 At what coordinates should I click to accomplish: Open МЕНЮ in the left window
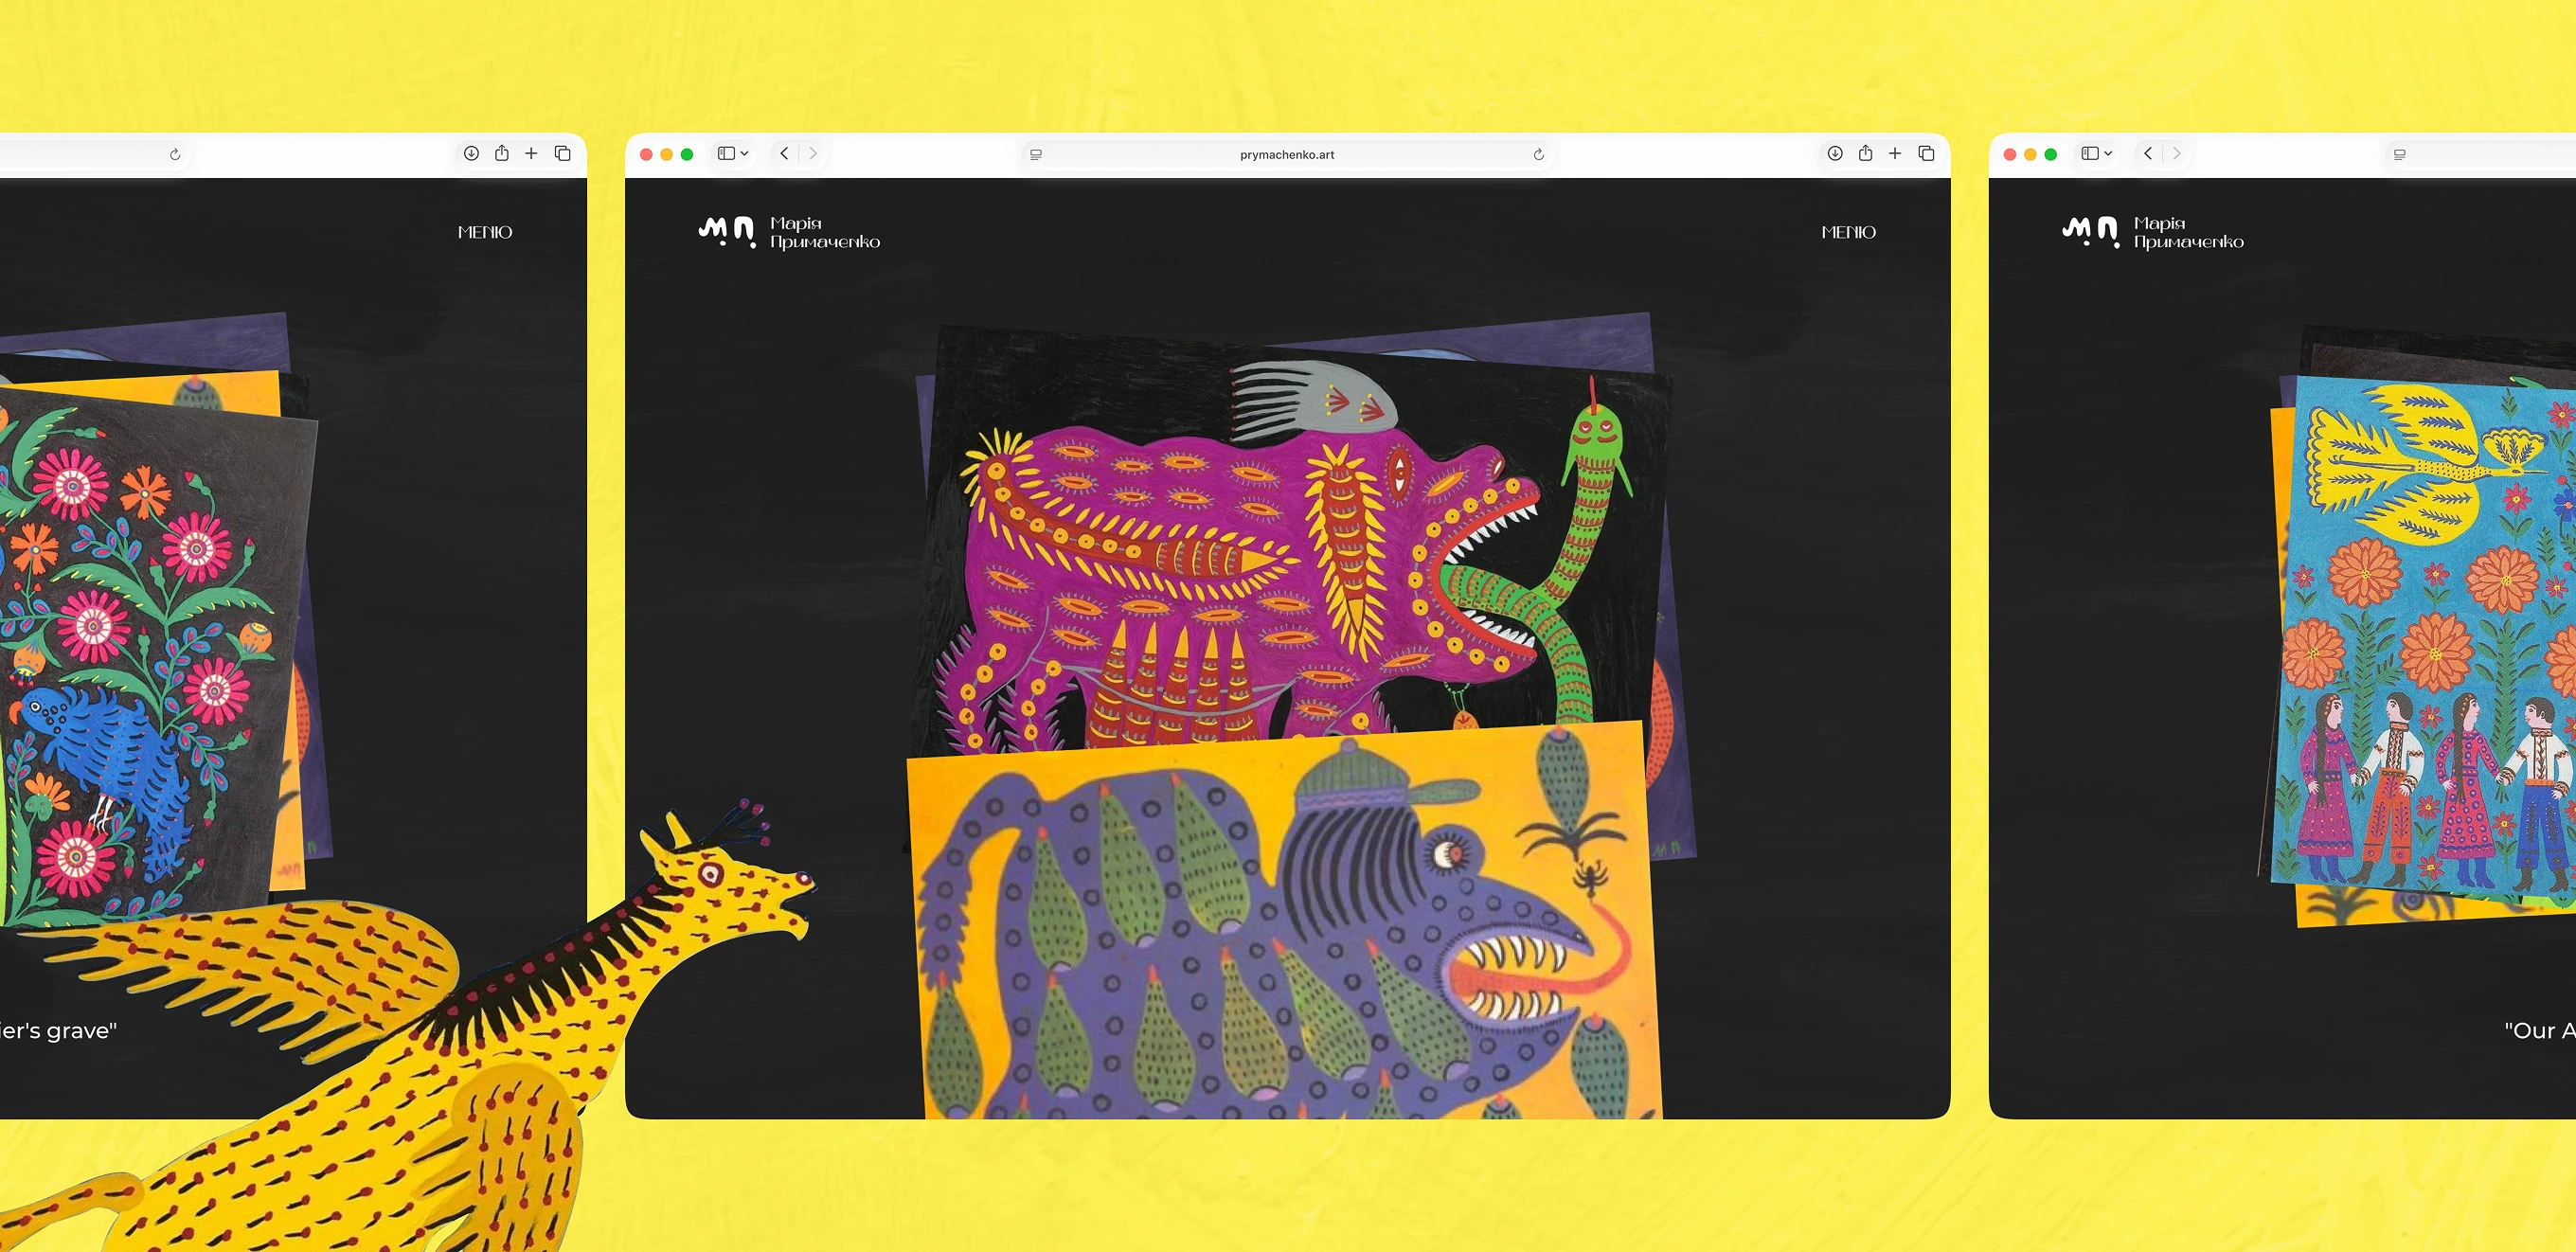pos(485,232)
